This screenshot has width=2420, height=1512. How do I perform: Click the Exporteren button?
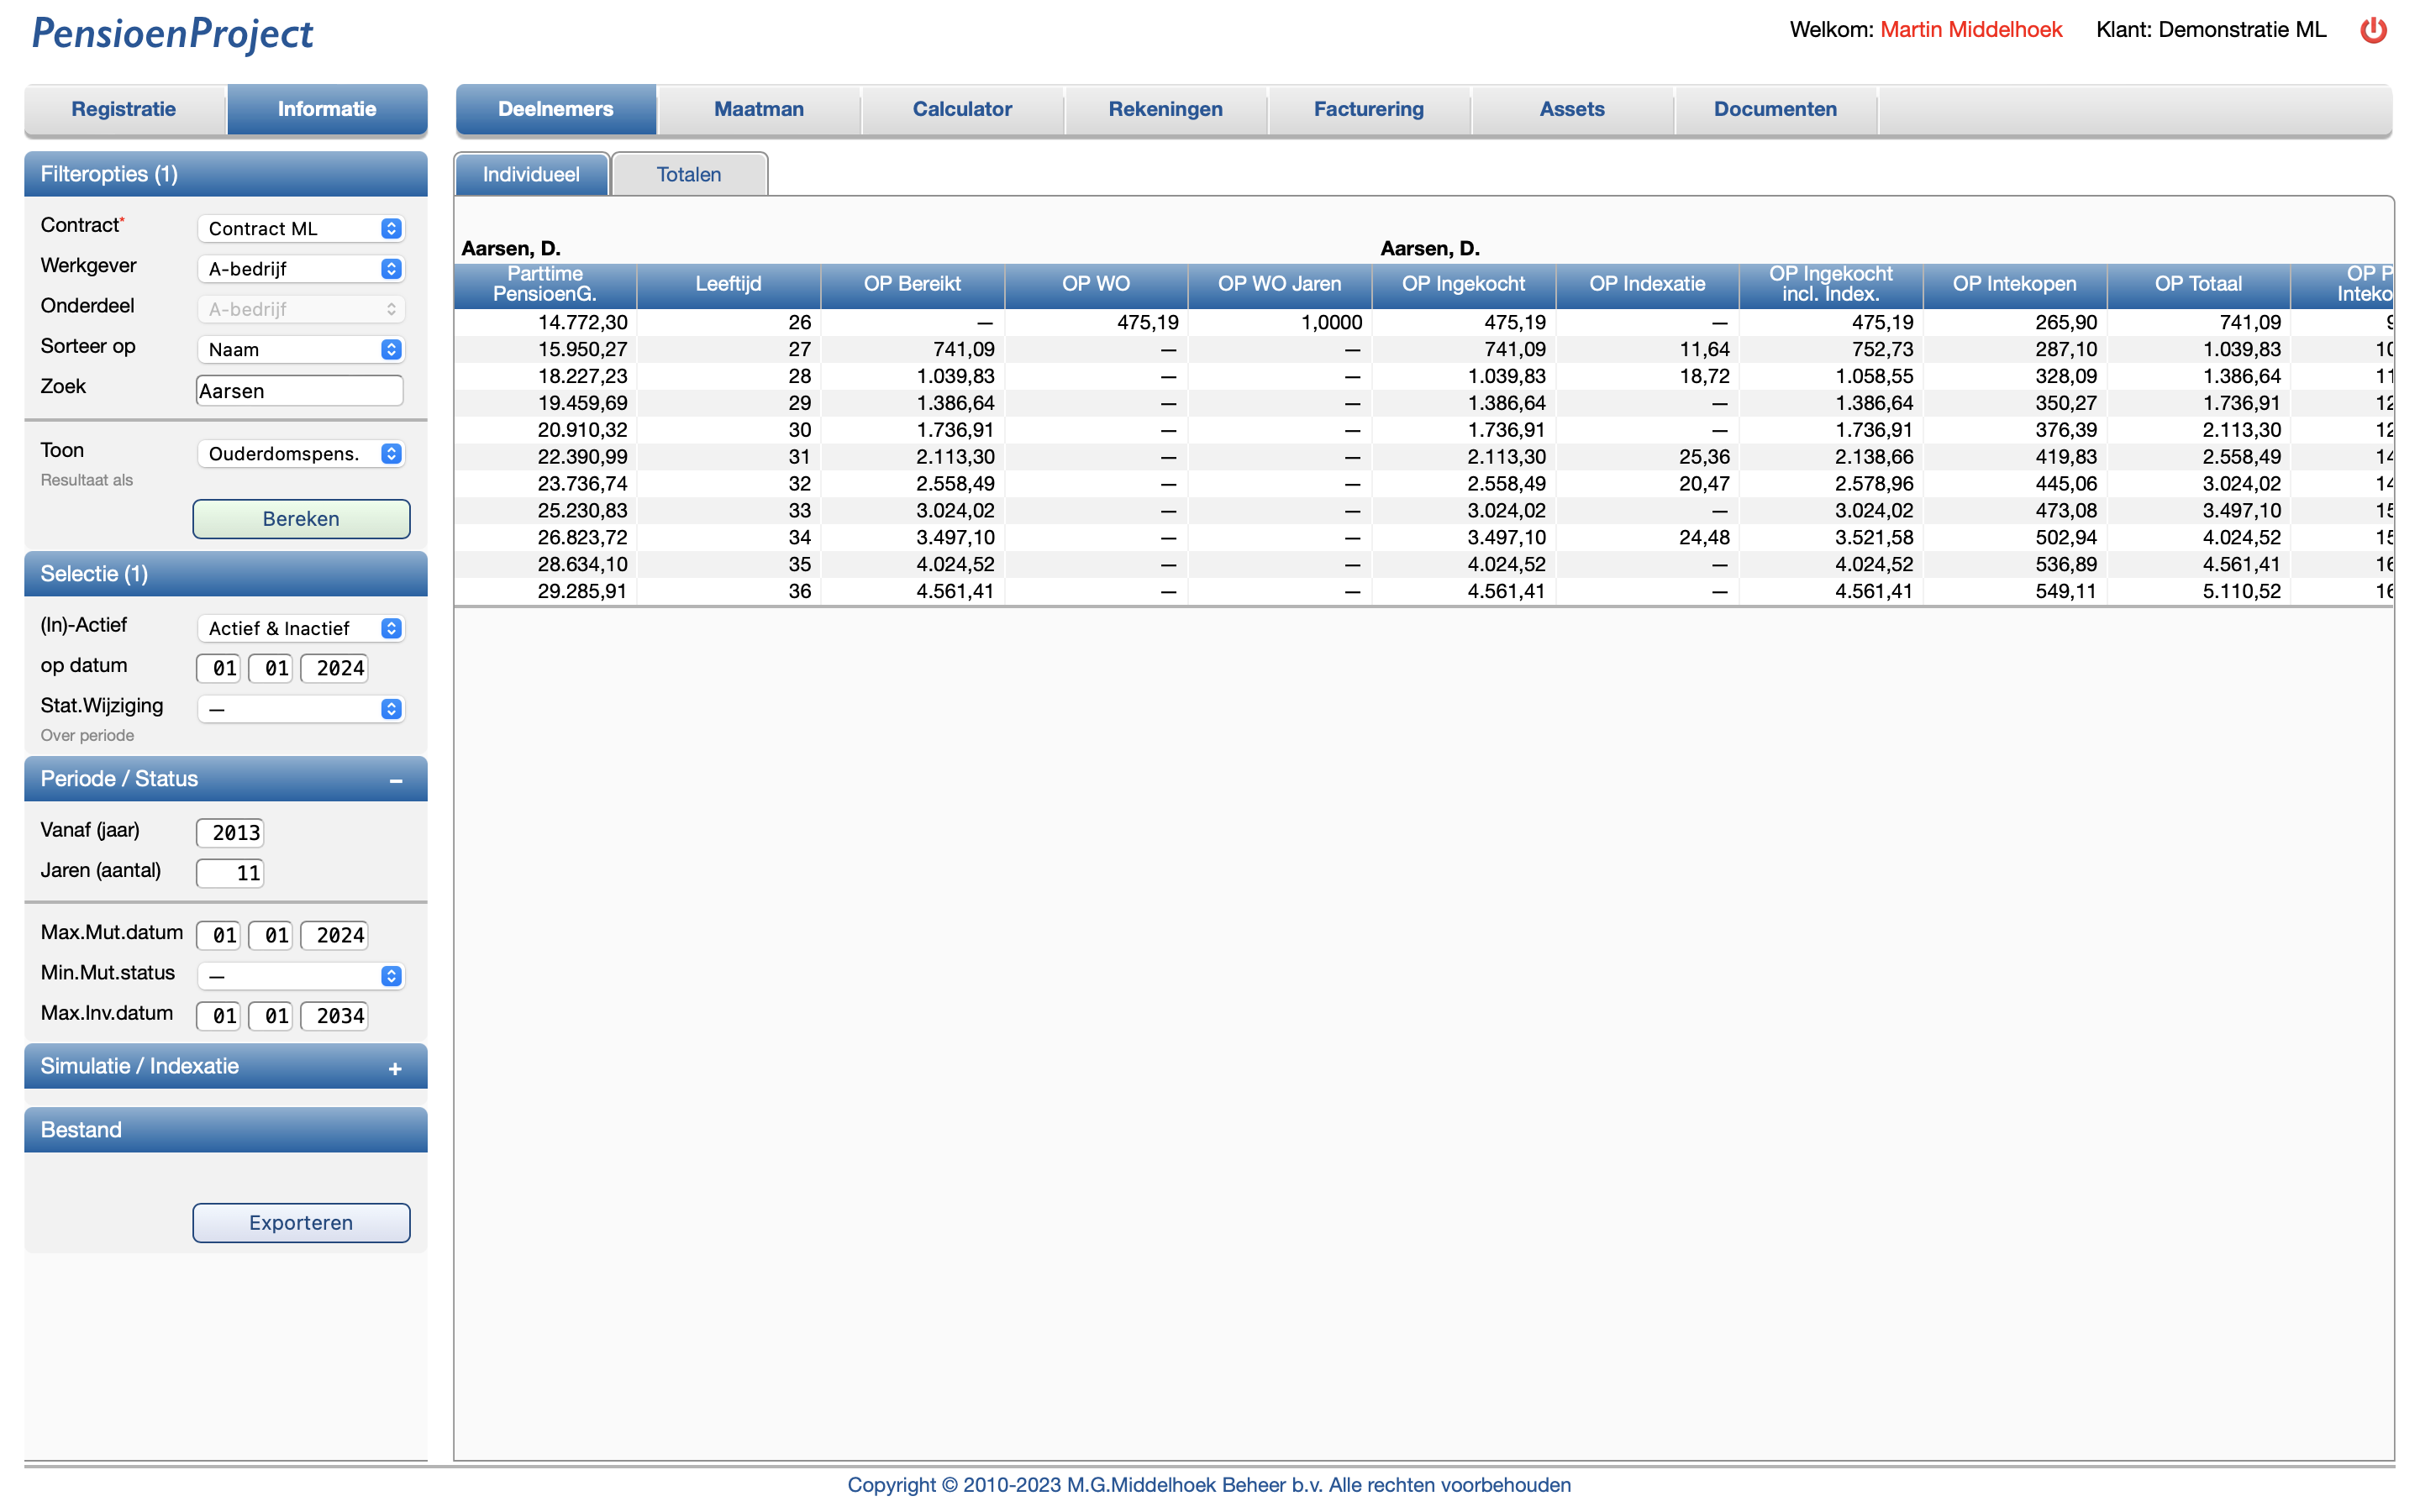[x=301, y=1223]
